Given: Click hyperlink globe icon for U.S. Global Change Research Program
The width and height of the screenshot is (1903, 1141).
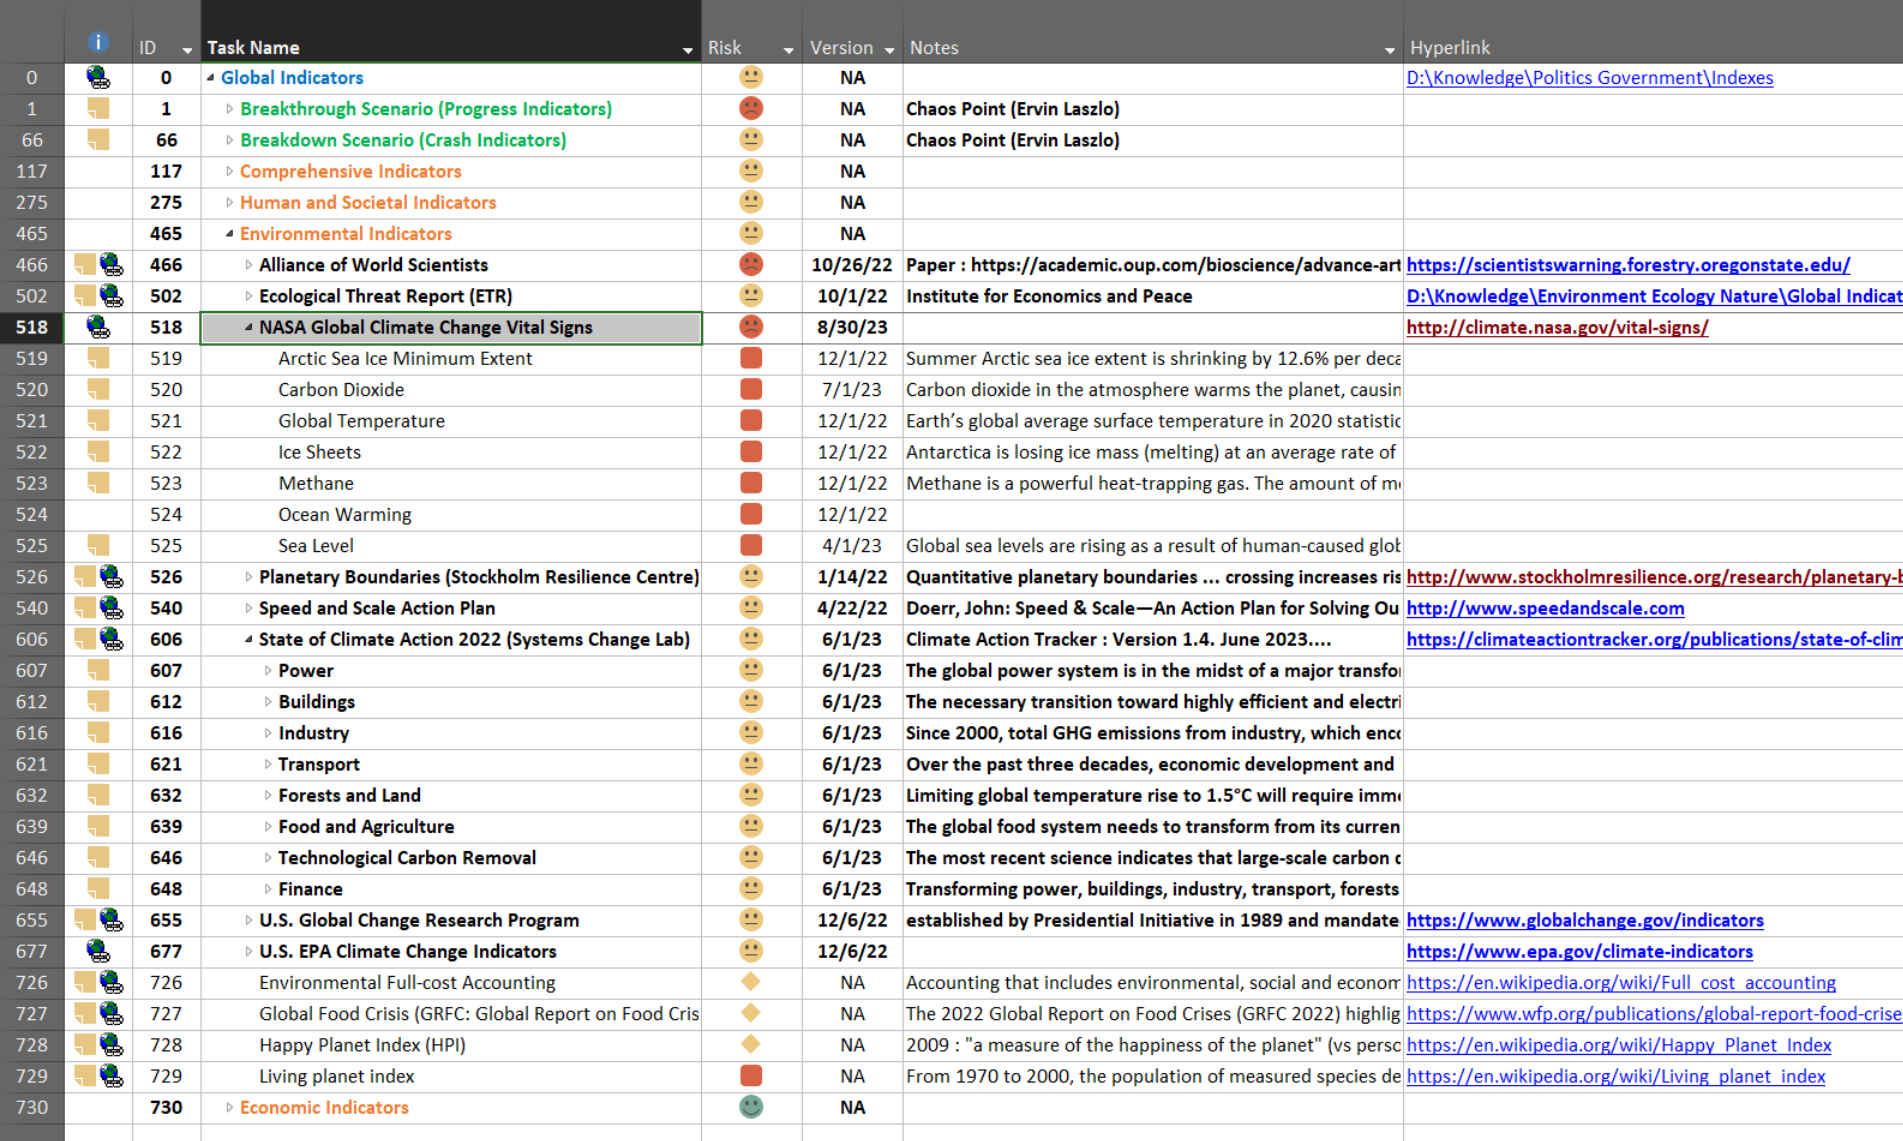Looking at the screenshot, I should click(111, 920).
